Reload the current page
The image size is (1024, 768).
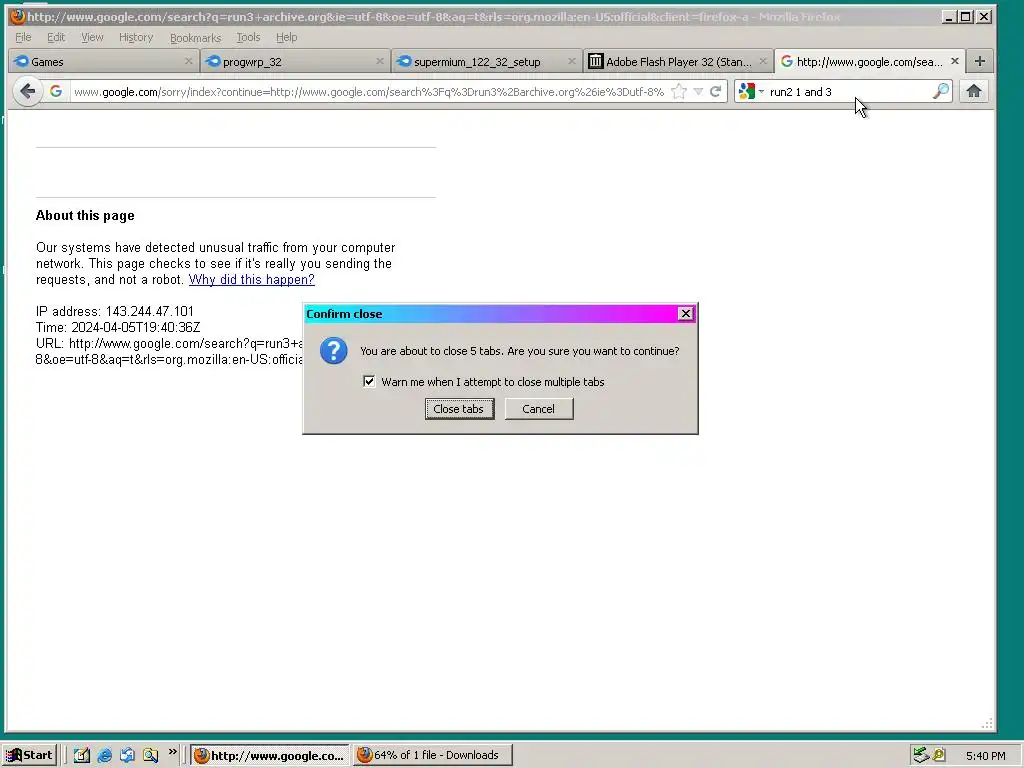(716, 91)
